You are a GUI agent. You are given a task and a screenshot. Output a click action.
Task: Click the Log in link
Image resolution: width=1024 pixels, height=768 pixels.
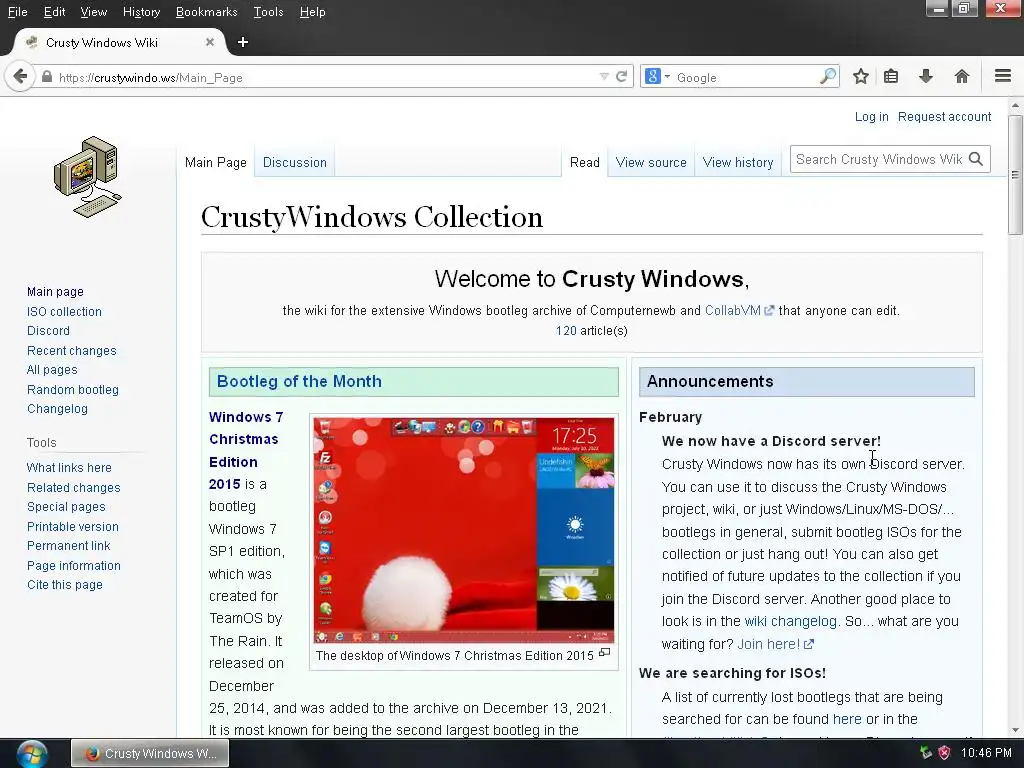click(x=871, y=117)
